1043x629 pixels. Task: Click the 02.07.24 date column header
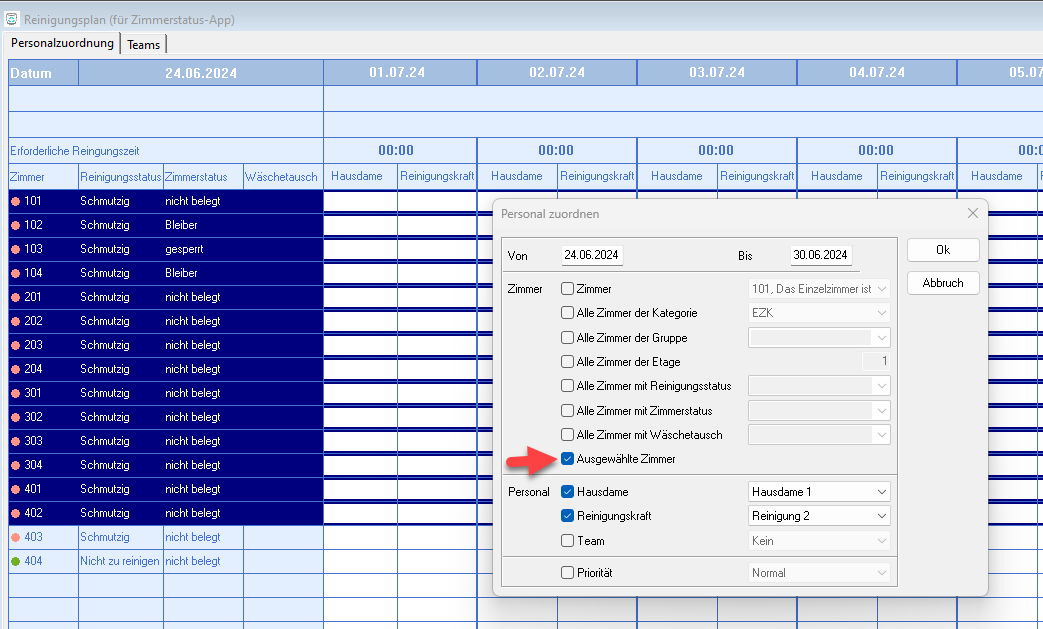tap(557, 72)
